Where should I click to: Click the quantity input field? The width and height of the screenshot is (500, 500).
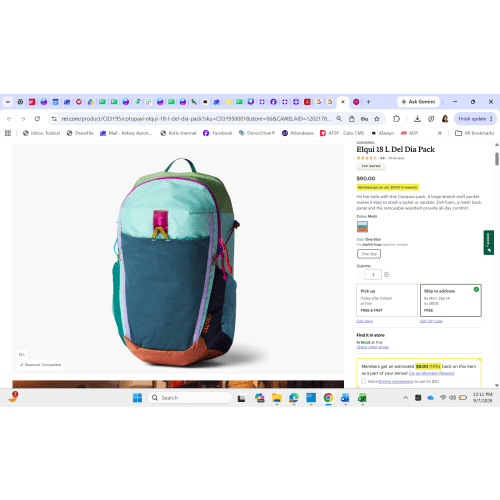pos(373,275)
